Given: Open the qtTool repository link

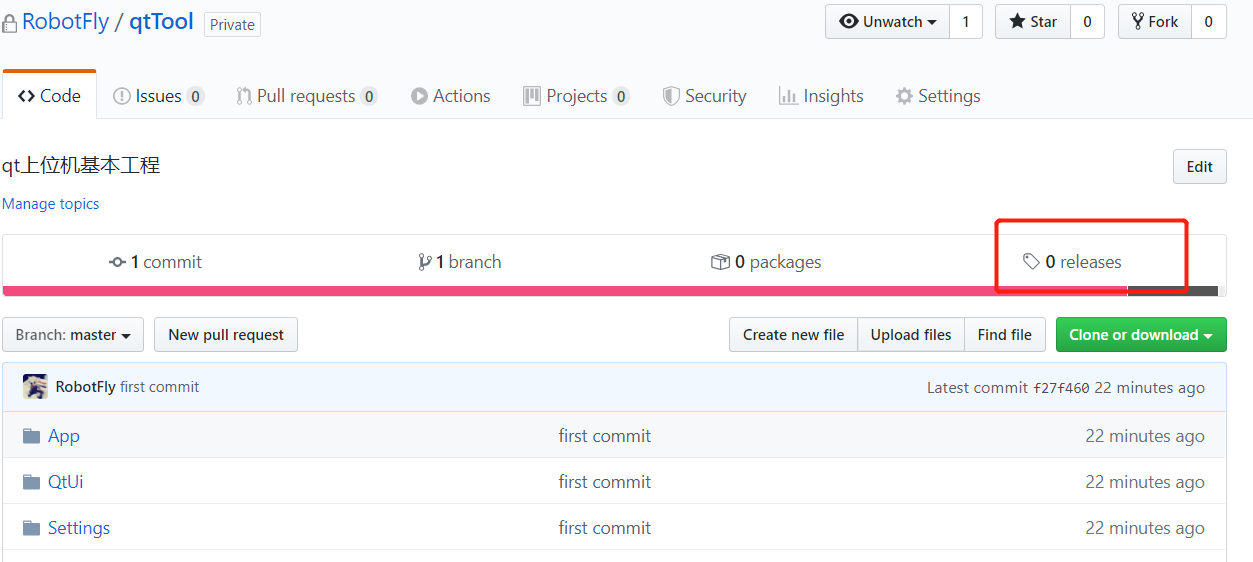Looking at the screenshot, I should tap(161, 22).
